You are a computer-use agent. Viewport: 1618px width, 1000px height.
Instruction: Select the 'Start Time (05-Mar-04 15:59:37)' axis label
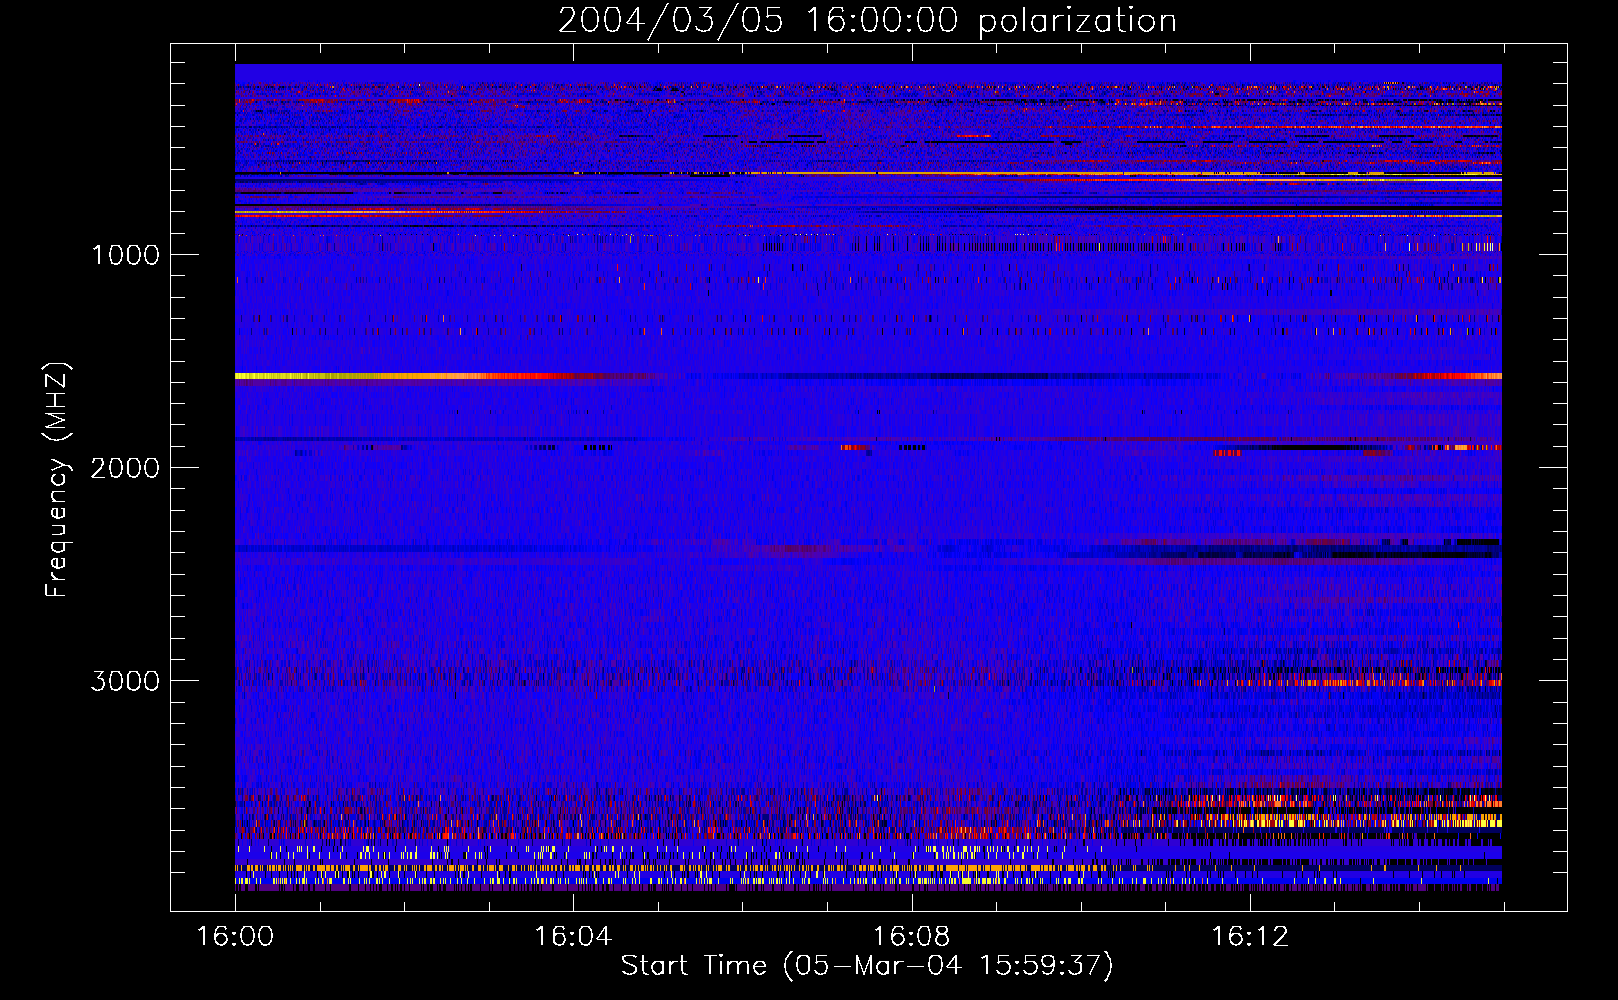(x=867, y=966)
